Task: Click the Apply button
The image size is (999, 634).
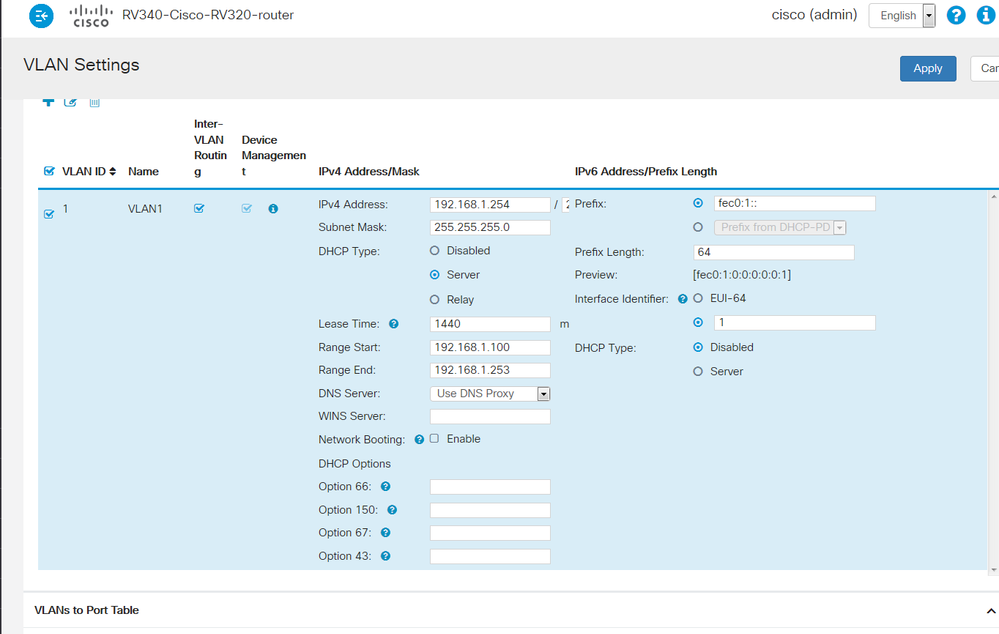Action: point(927,68)
